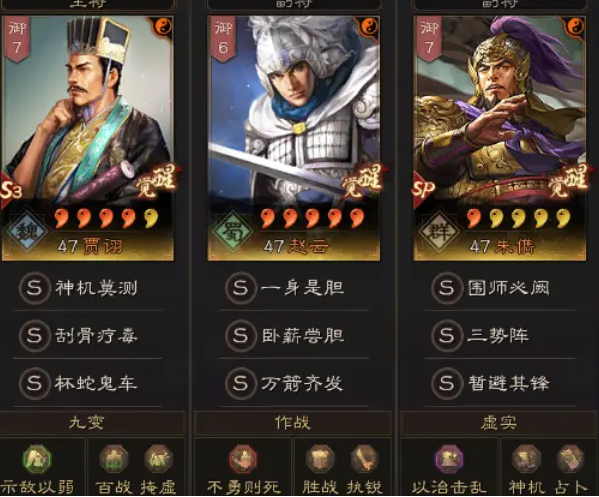The height and width of the screenshot is (497, 599).
Task: Click the 不勇则死 red tactic icon
Action: point(243,458)
